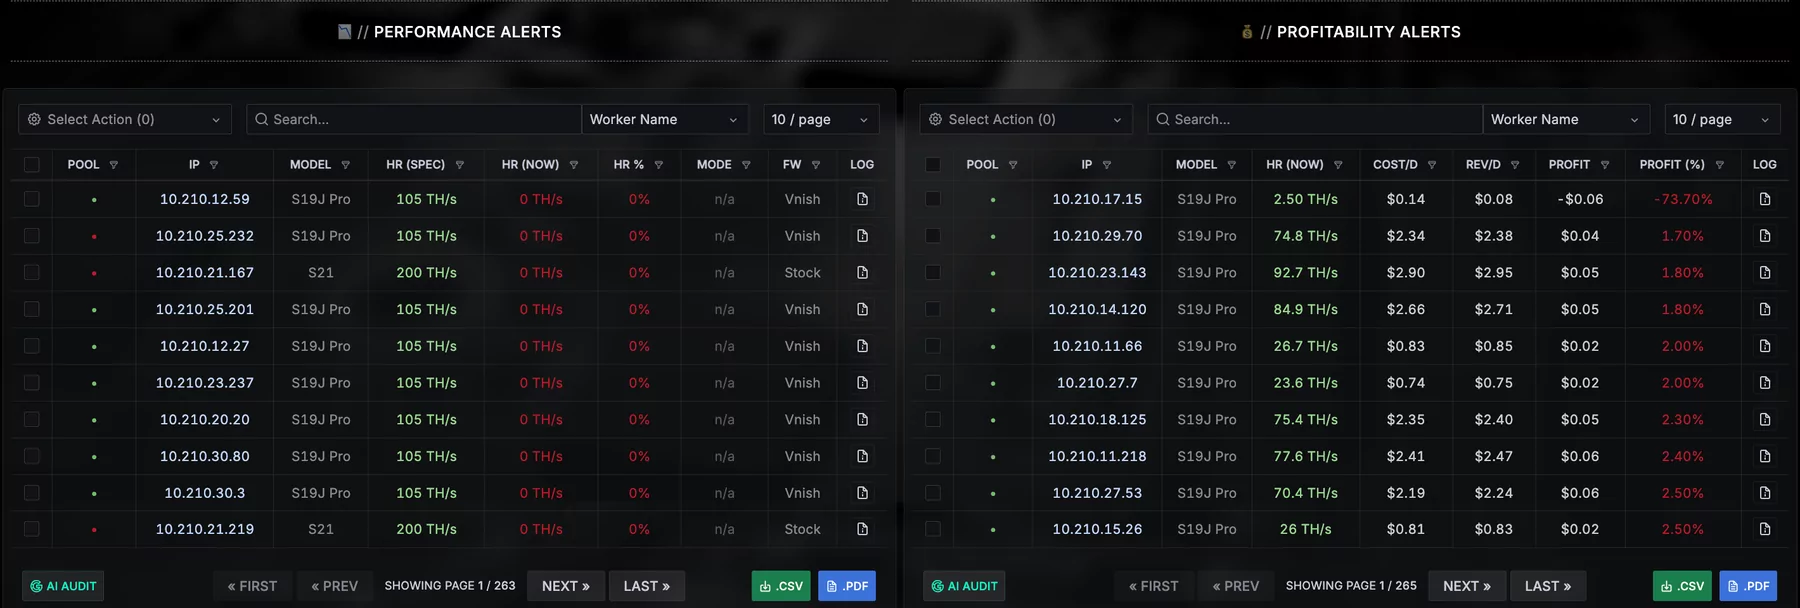Check the row for 10.210.21.167
Viewport: 1800px width, 608px height.
tap(32, 272)
